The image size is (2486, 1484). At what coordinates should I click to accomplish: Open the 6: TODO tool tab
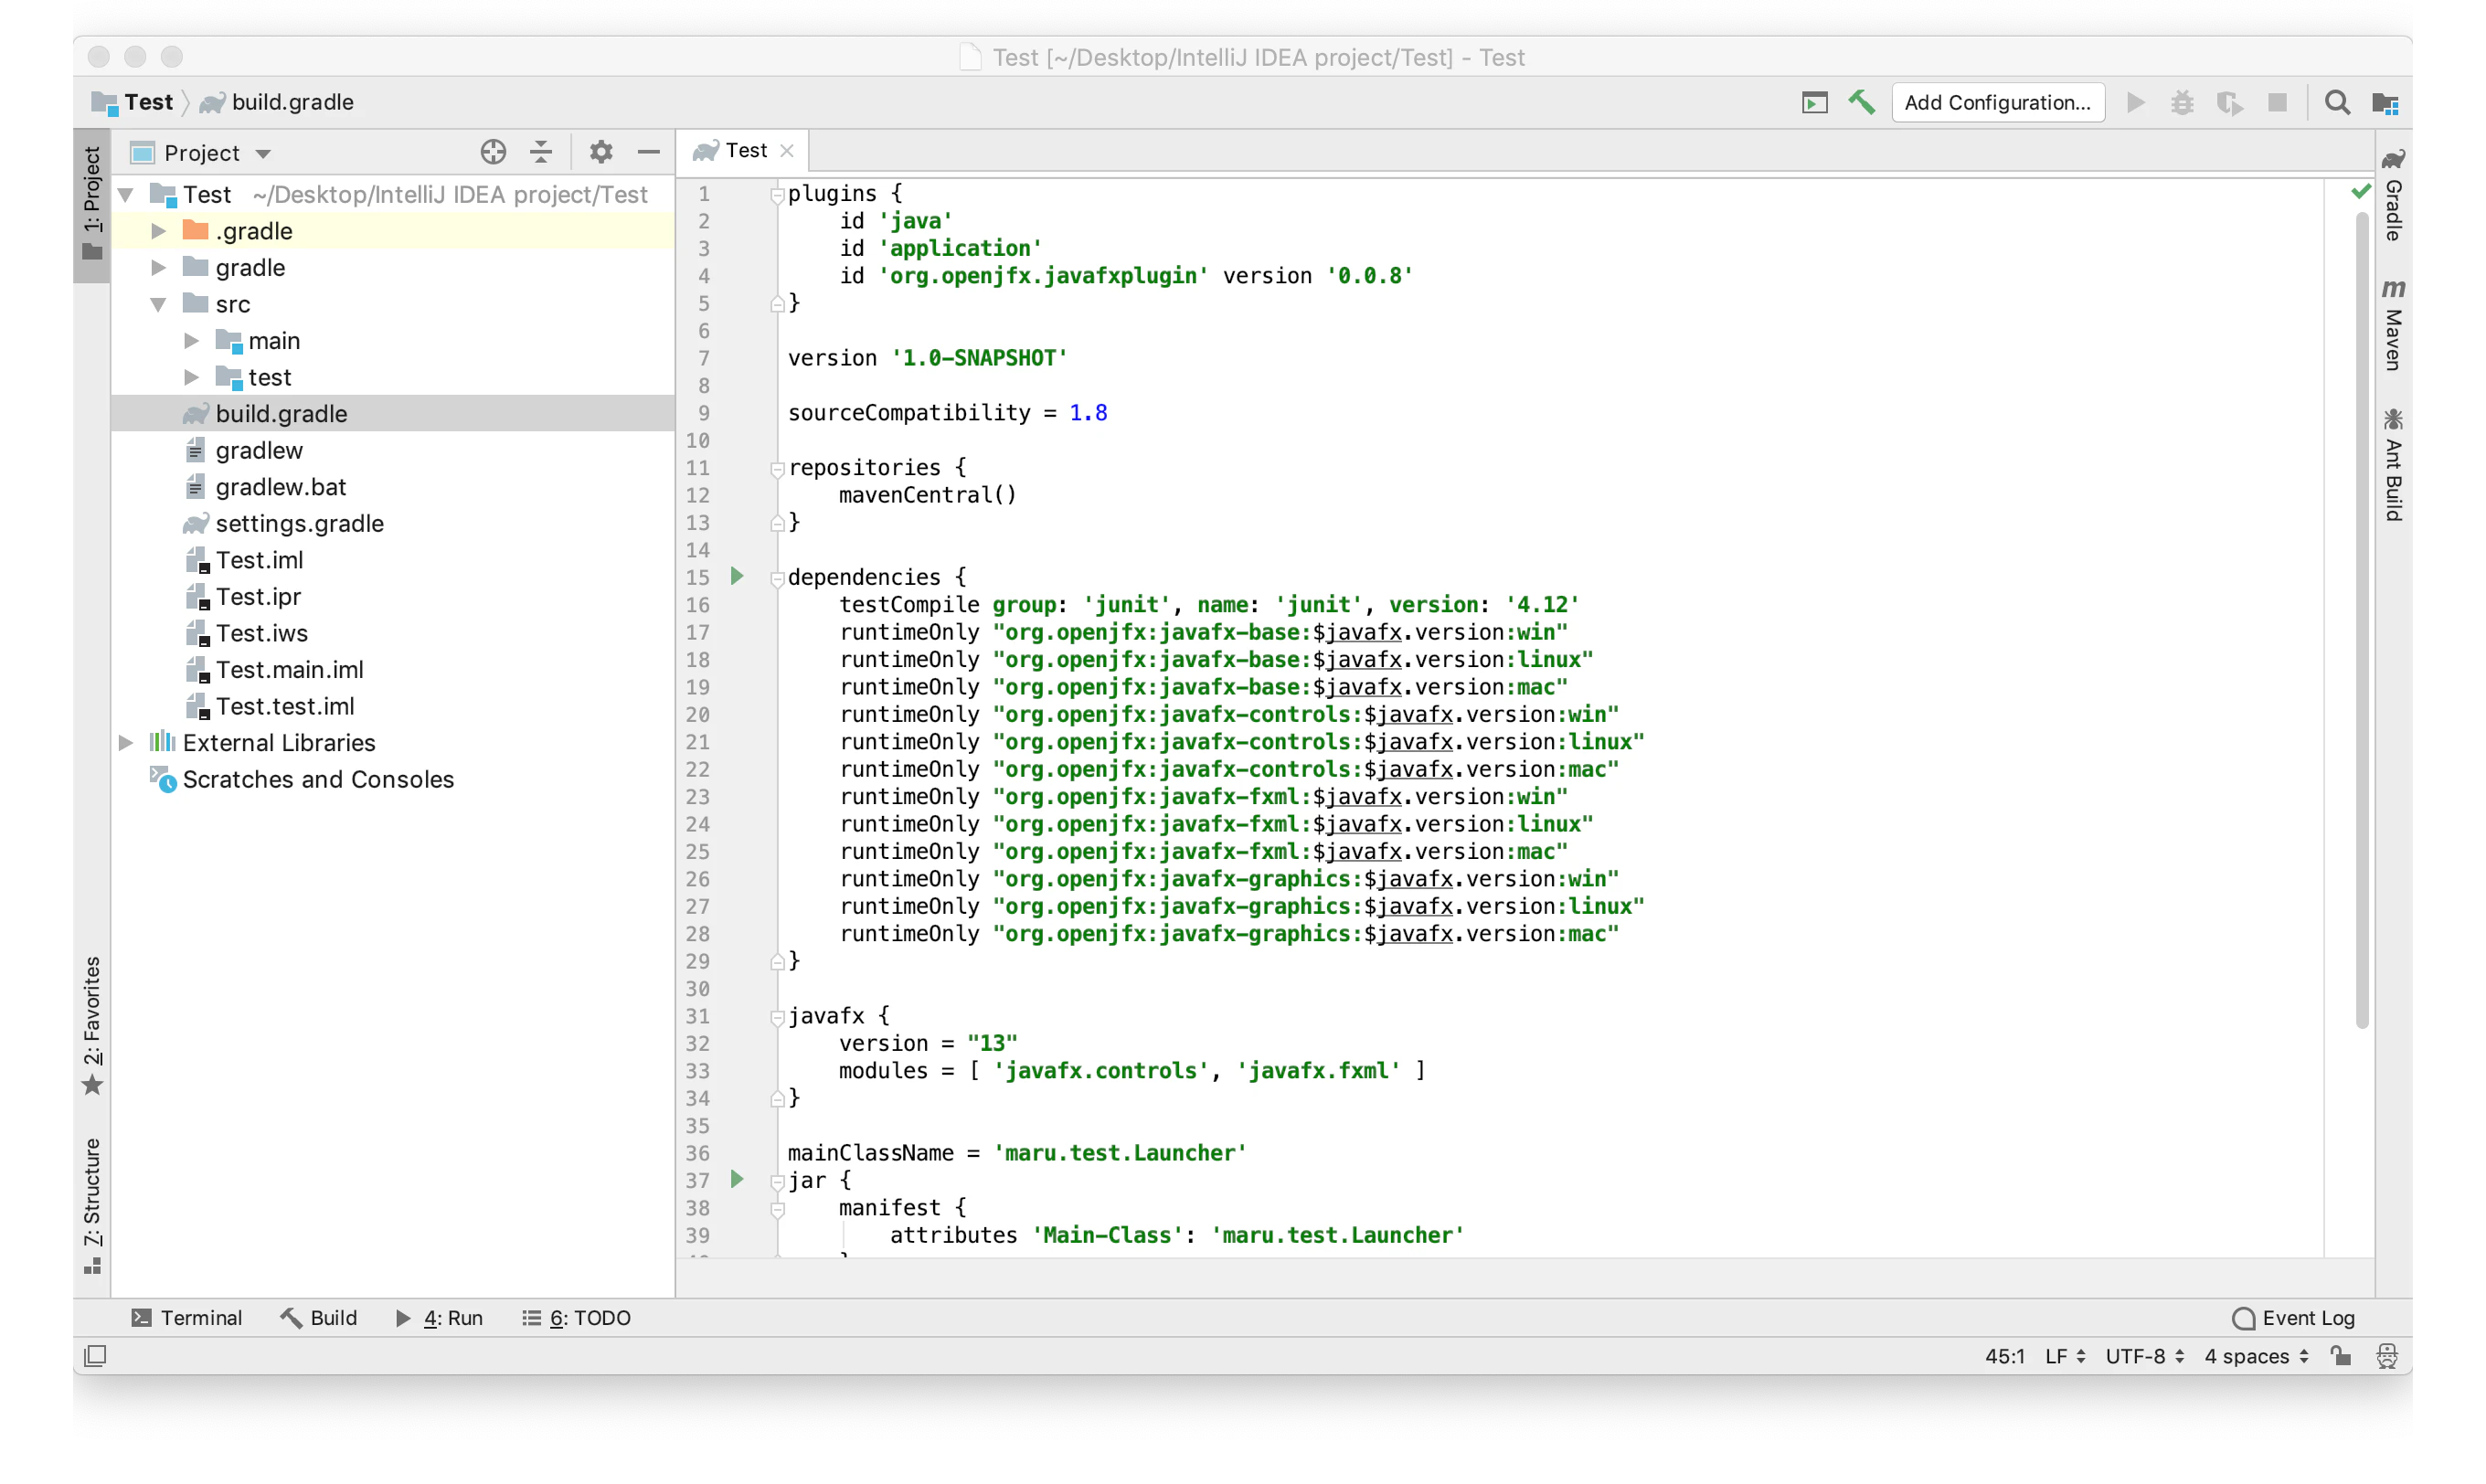tap(576, 1318)
